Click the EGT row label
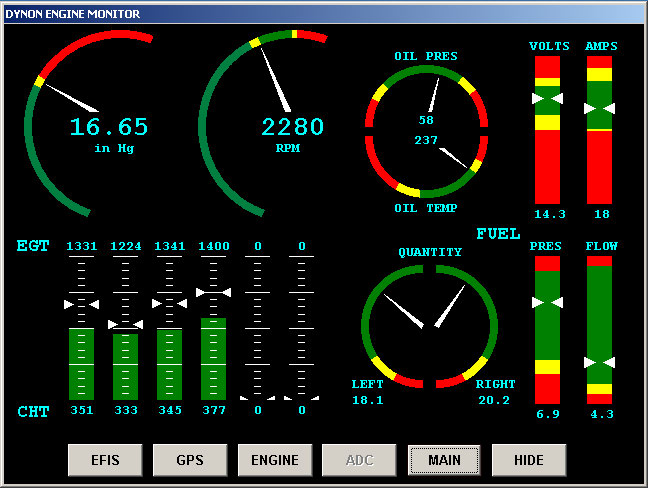 pos(33,246)
